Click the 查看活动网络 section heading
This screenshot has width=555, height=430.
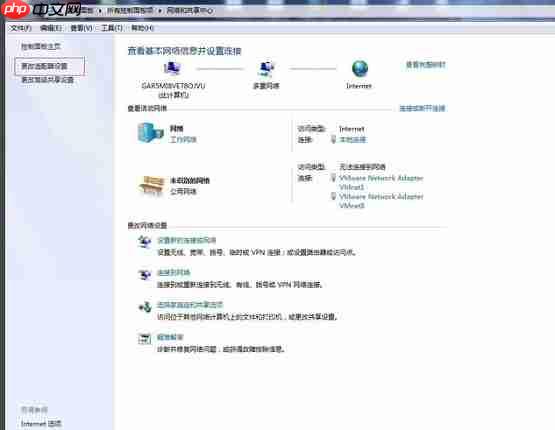tap(147, 108)
